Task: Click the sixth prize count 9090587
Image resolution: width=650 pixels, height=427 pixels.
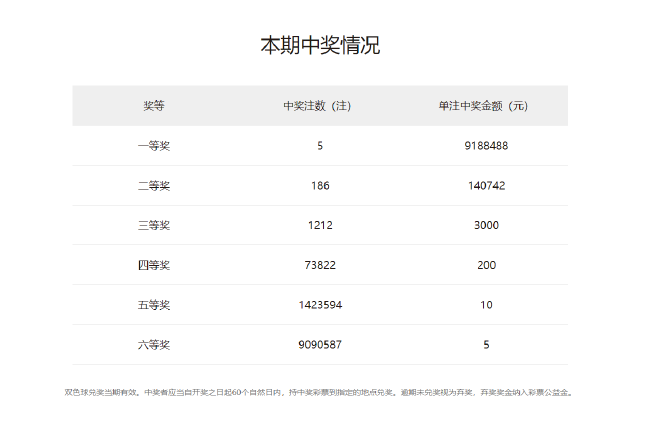Action: 320,345
